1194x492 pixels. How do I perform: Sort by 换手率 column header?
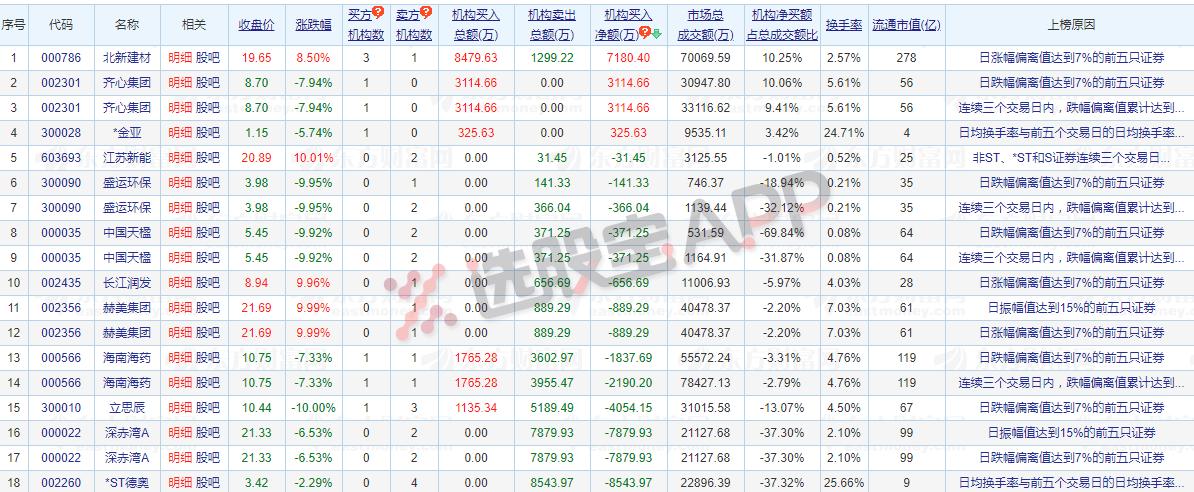844,24
